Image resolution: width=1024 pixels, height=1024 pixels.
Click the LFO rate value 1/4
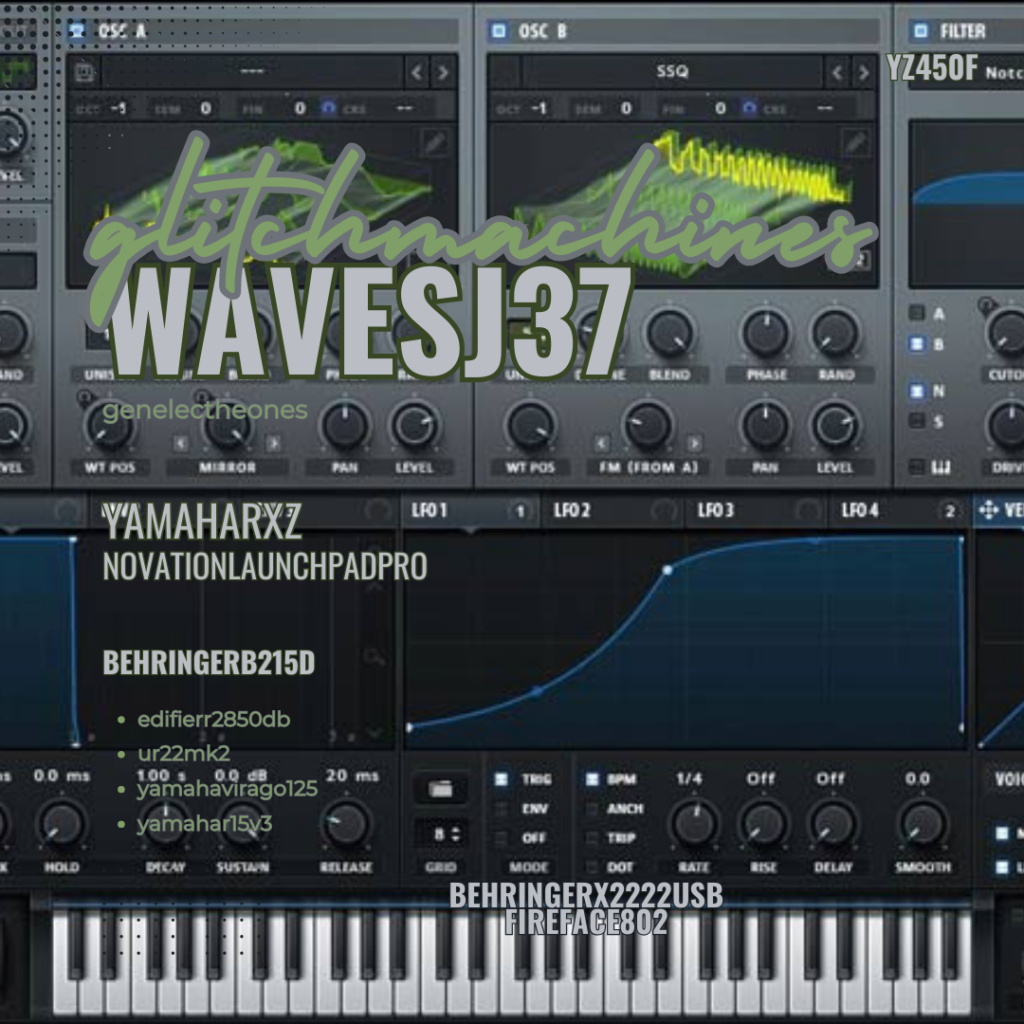[x=690, y=778]
